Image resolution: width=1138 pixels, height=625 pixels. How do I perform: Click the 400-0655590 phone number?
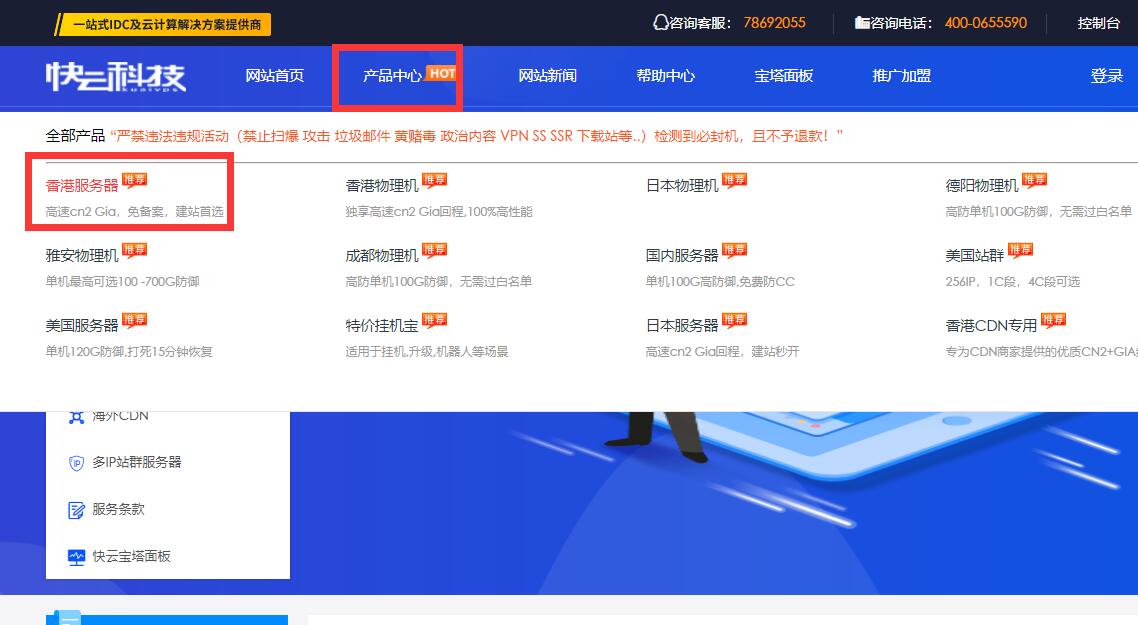984,22
